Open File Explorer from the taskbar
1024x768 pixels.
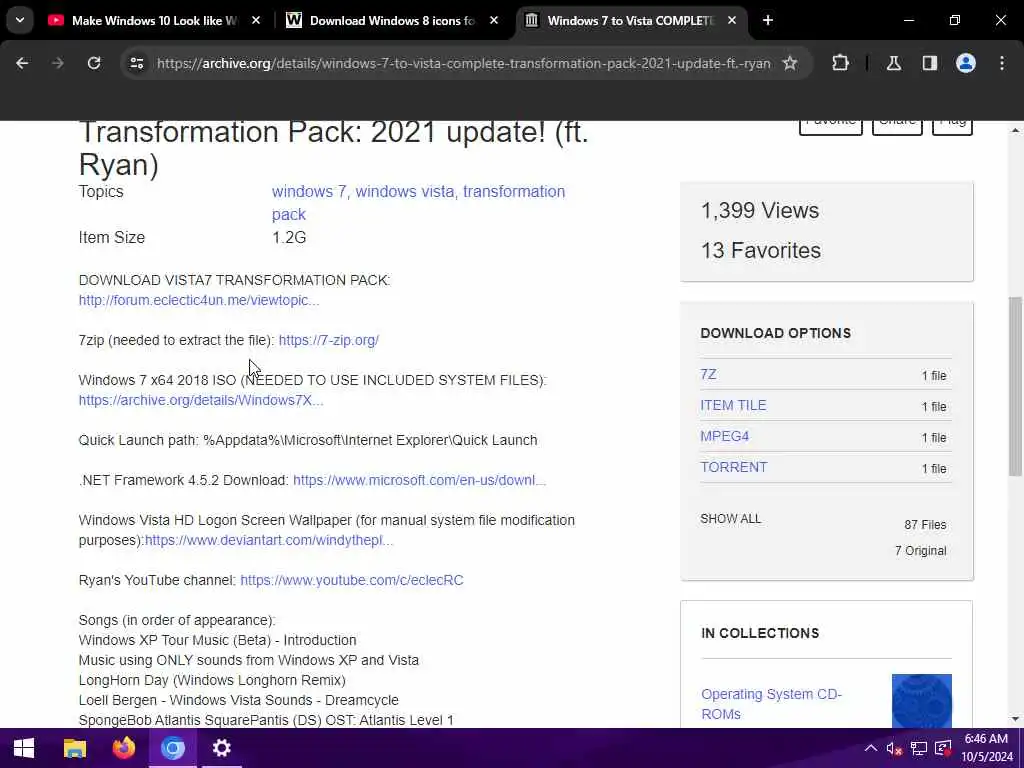click(x=74, y=748)
